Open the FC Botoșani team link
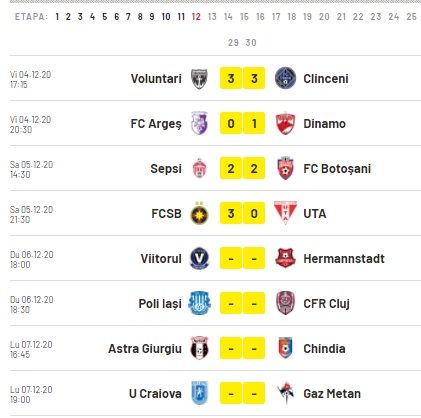Viewport: 421px width, 418px height. [337, 169]
